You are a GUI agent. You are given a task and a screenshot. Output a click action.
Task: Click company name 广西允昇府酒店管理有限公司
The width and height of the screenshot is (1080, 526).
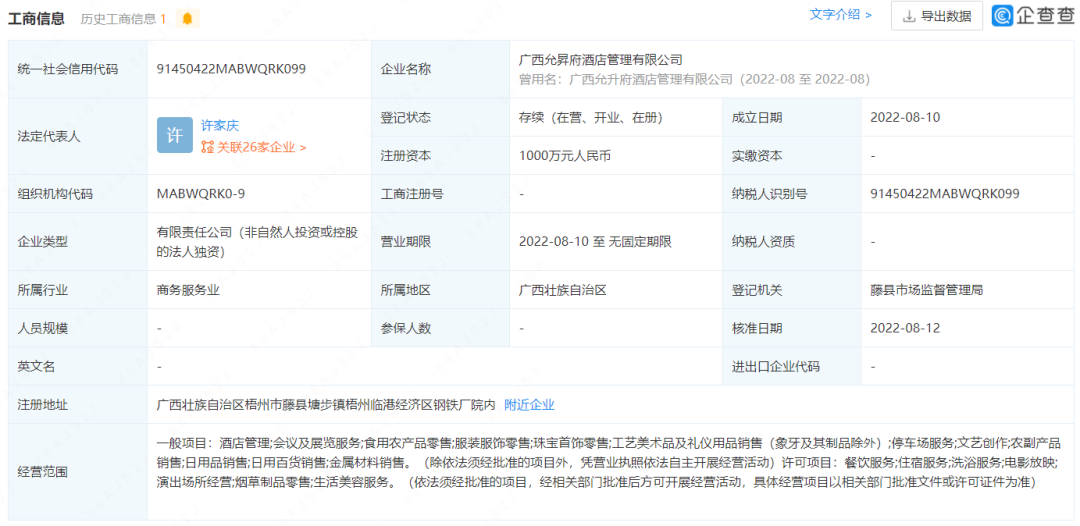click(x=601, y=60)
